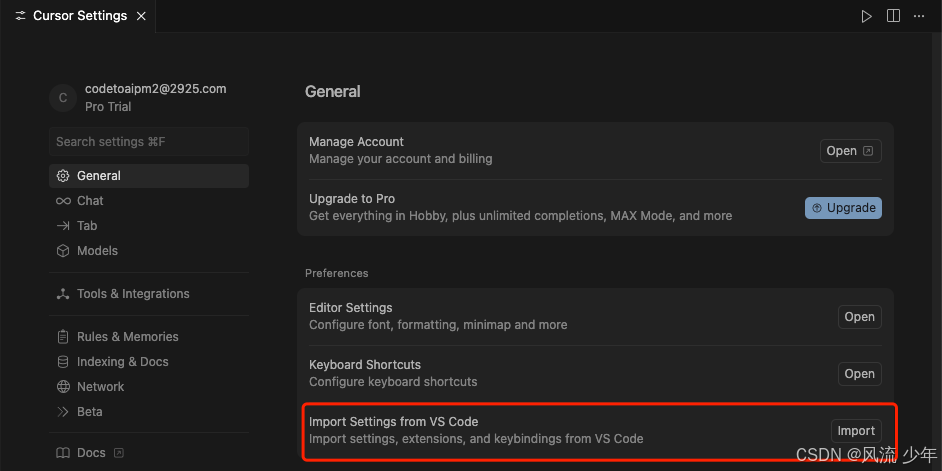Viewport: 942px width, 471px height.
Task: Click the Keyboard Shortcuts row title
Action: pos(365,365)
